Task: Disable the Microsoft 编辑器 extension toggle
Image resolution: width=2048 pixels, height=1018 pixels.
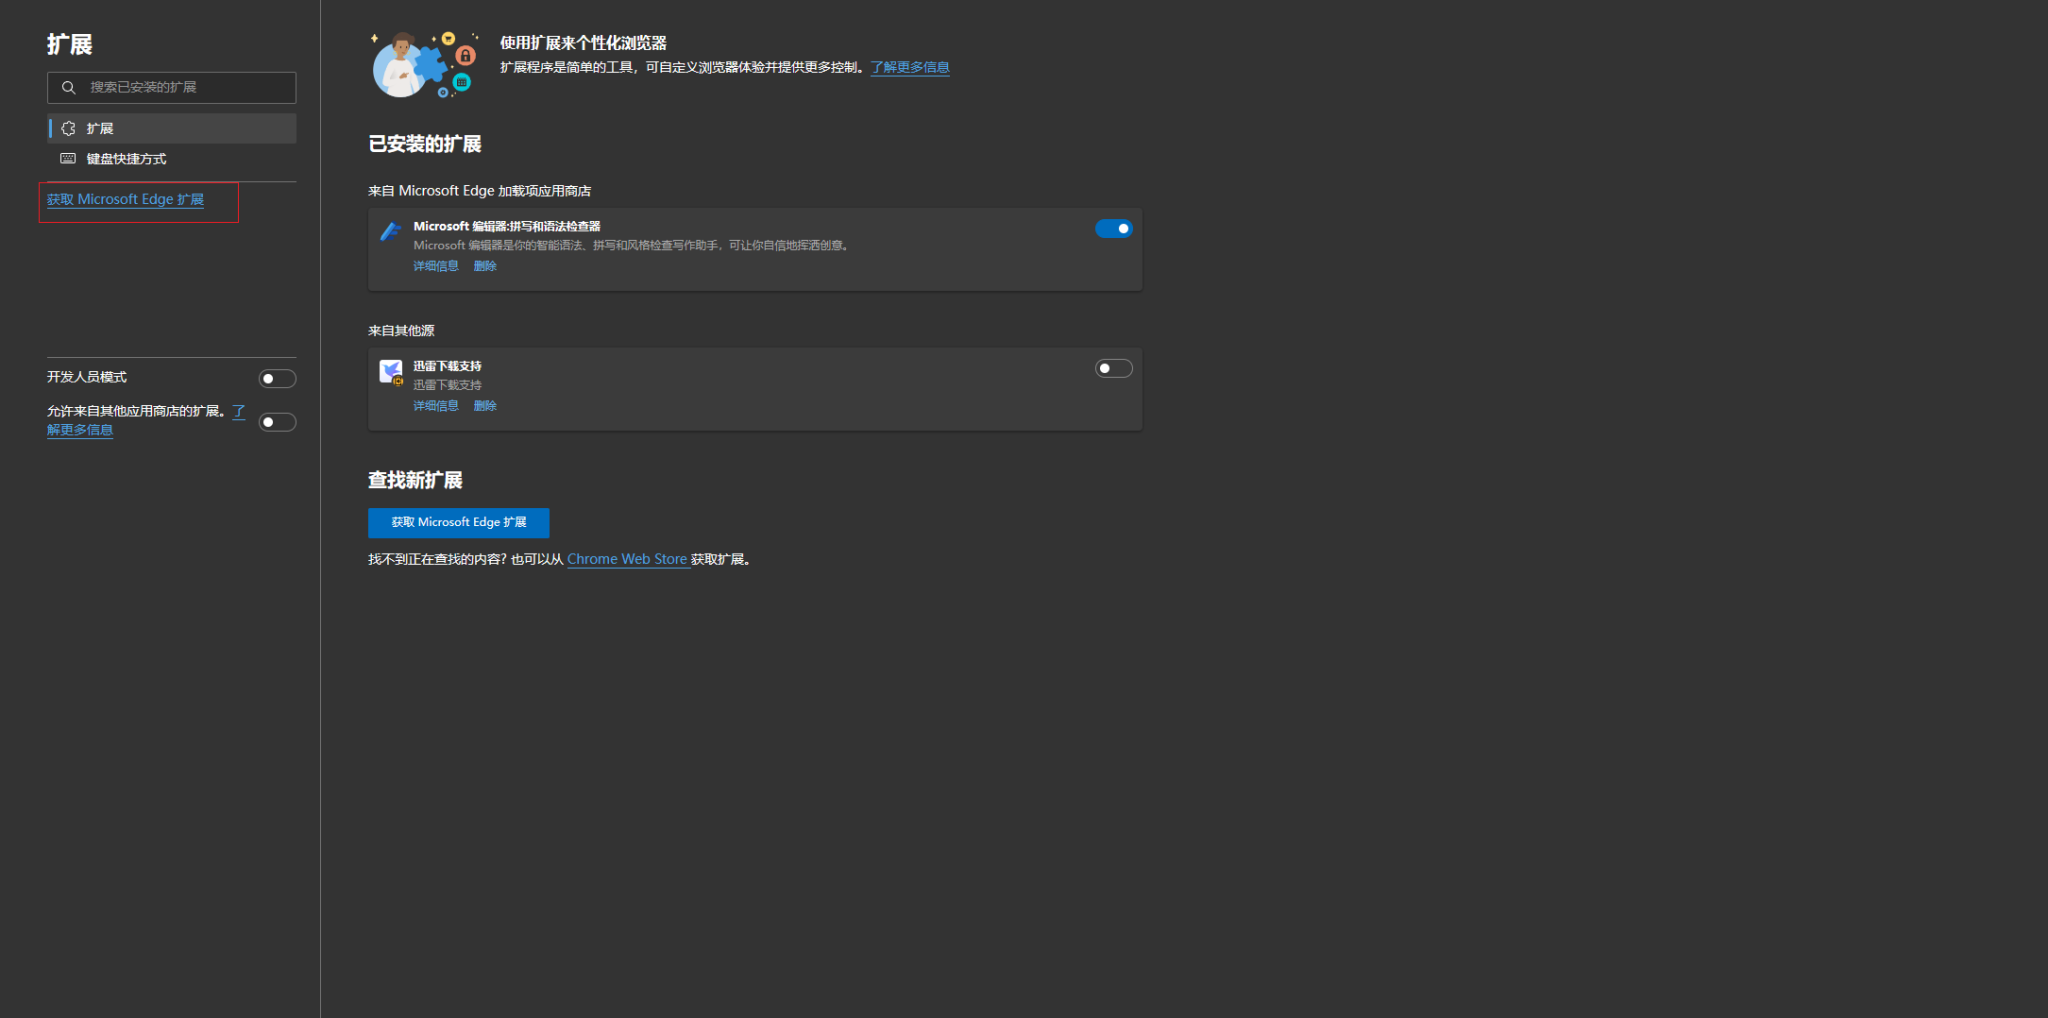Action: coord(1113,229)
